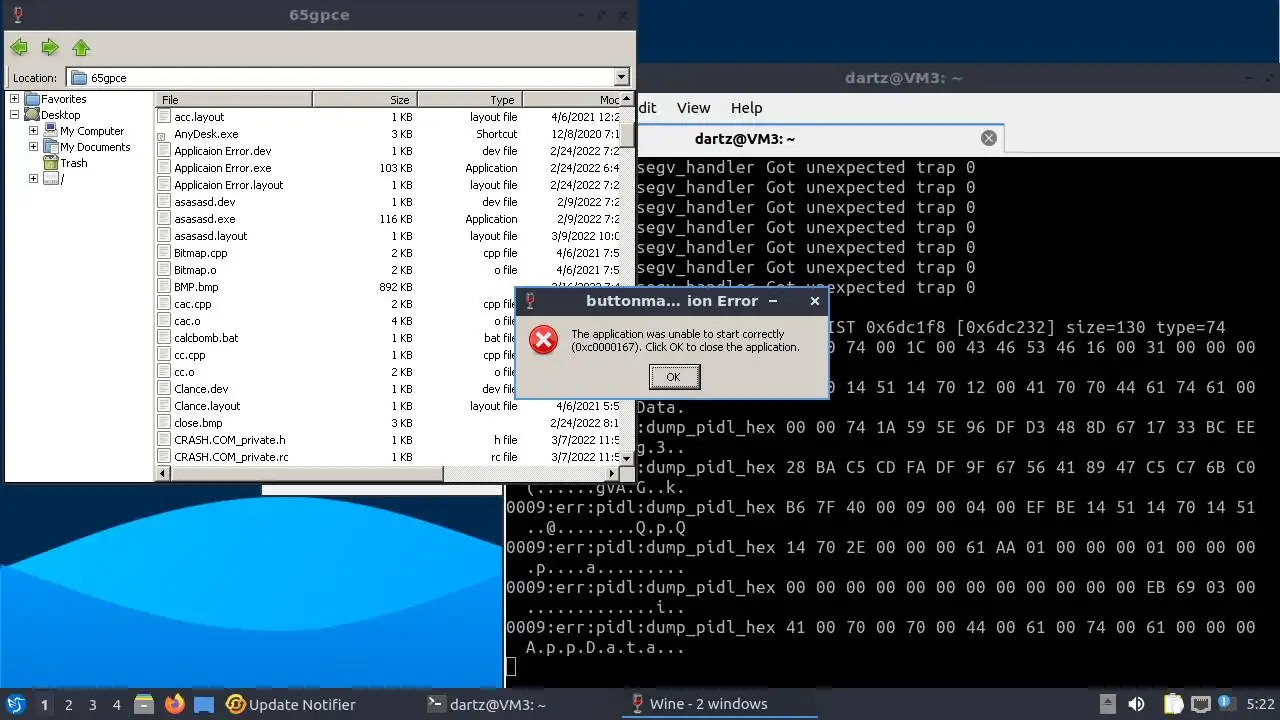Viewport: 1280px width, 720px height.
Task: Select the asasasd.exe file icon
Action: [164, 219]
